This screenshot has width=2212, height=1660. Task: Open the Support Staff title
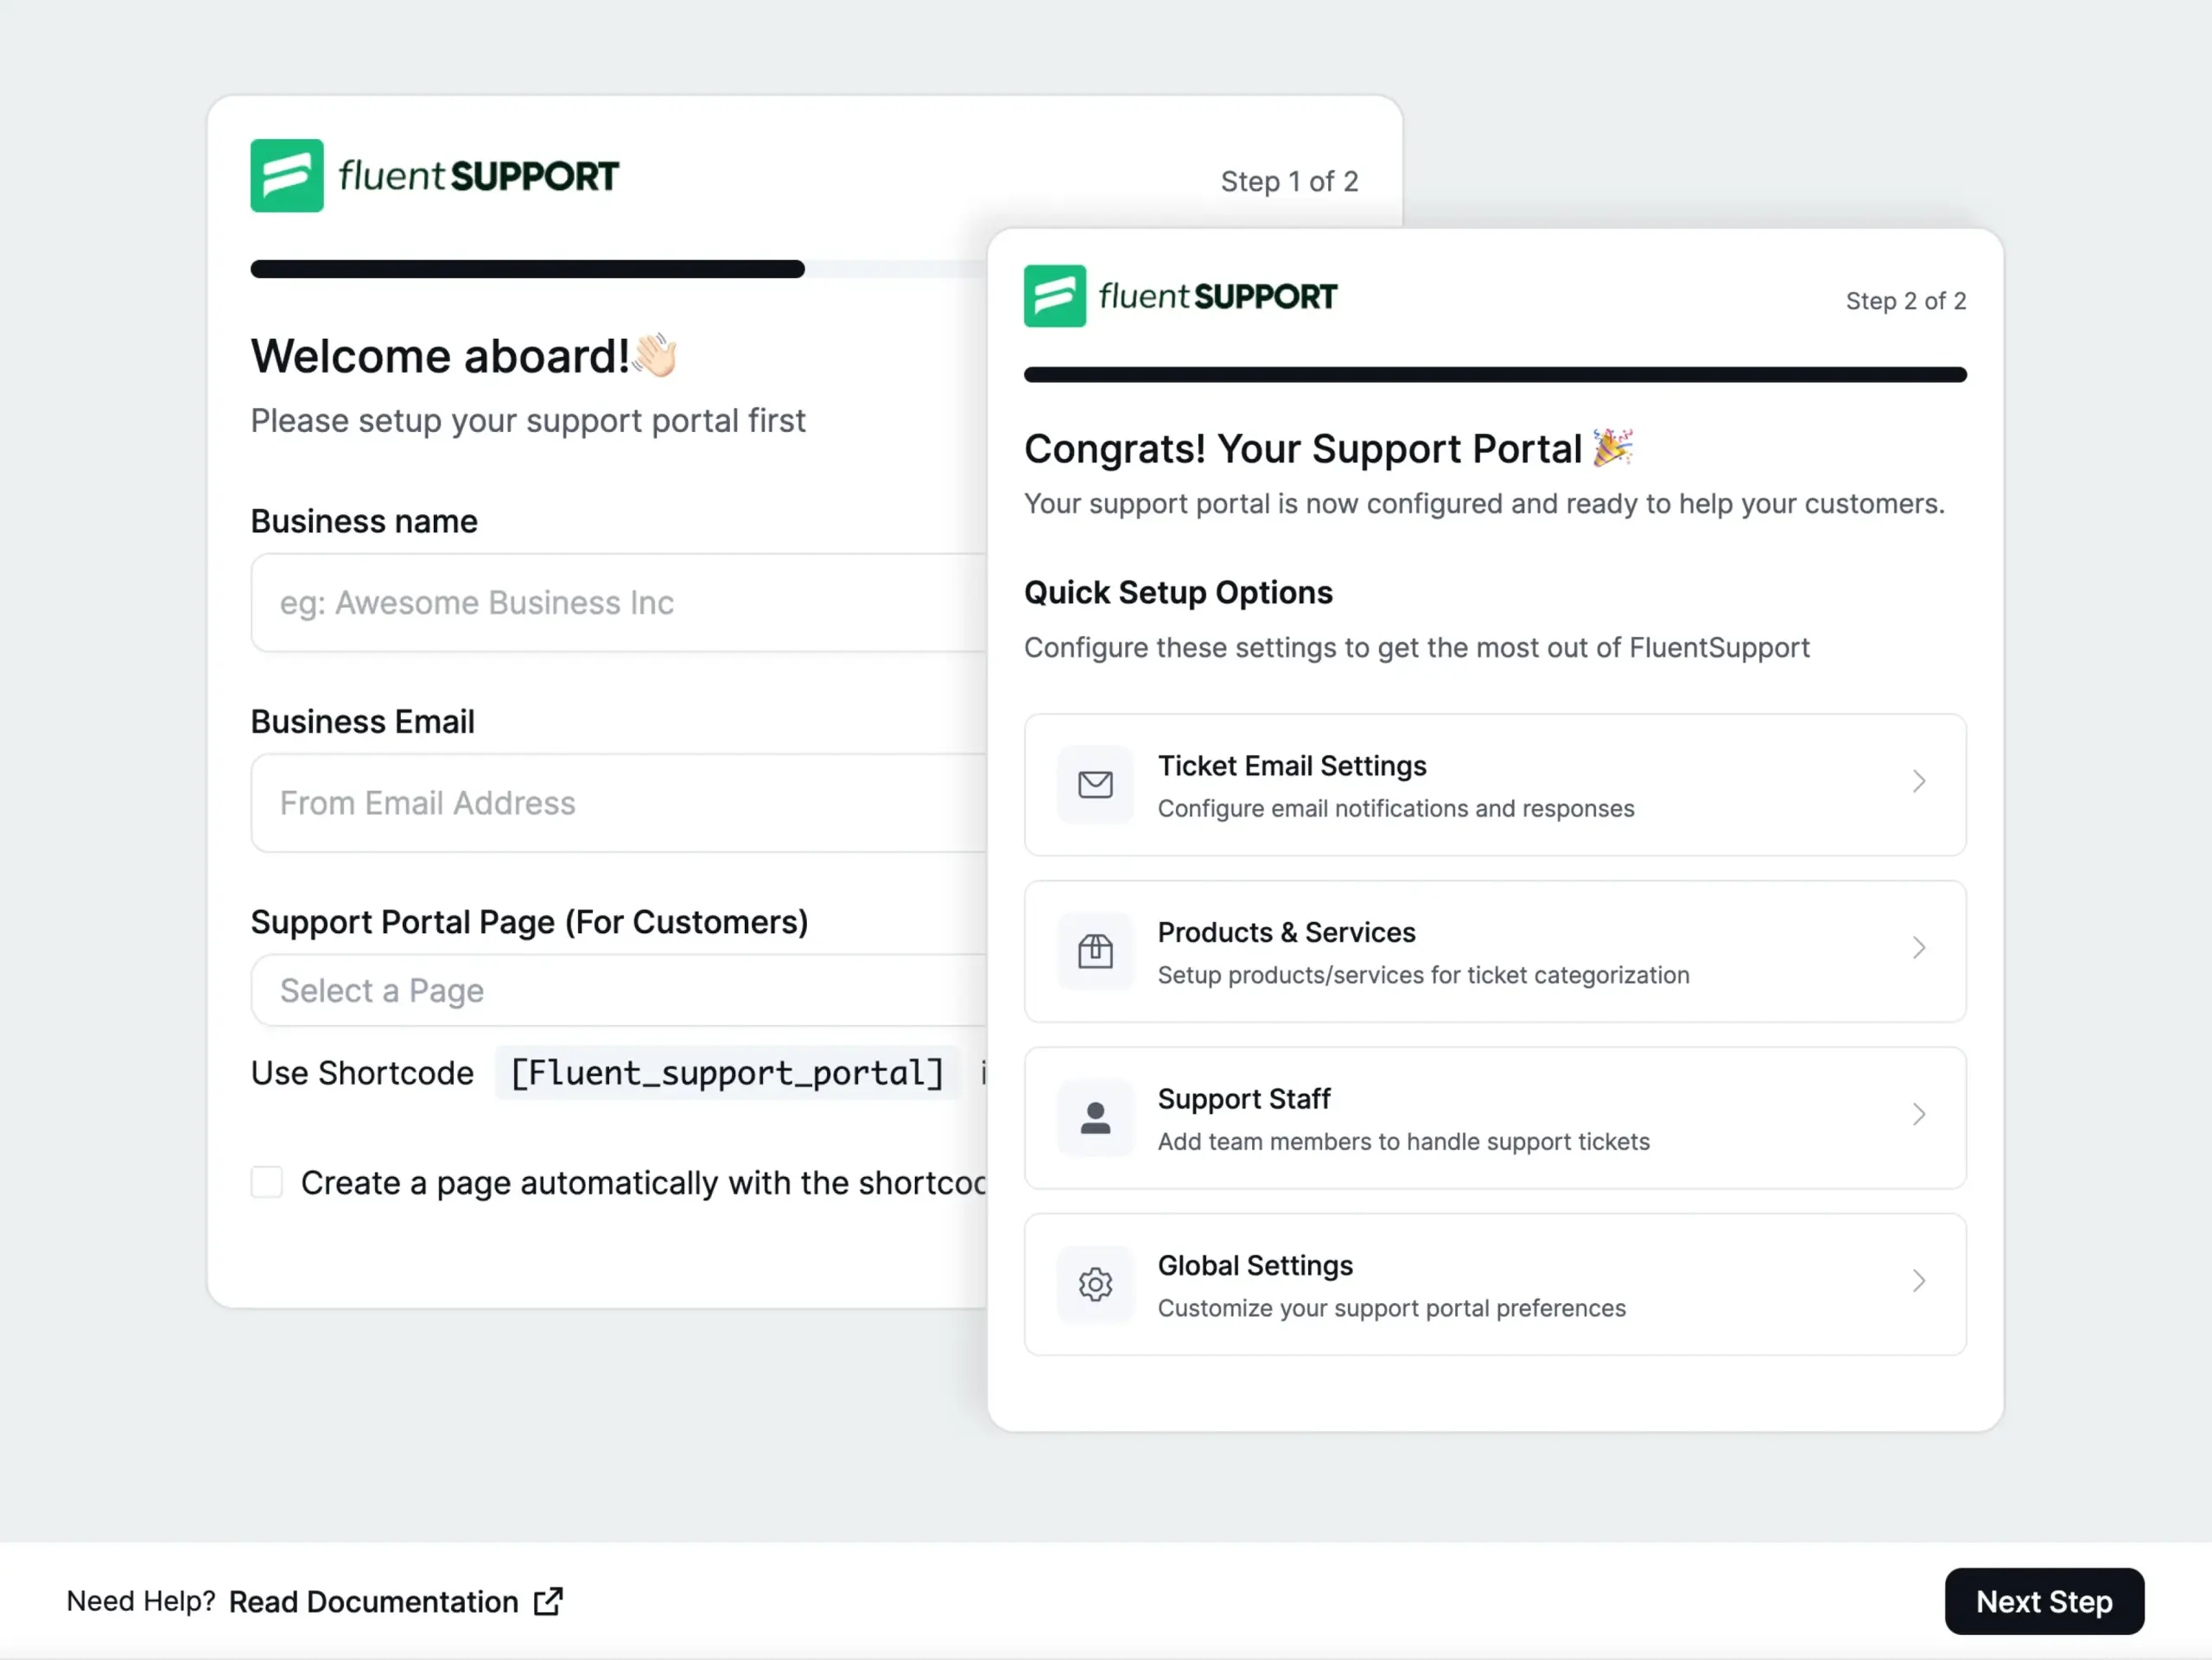point(1244,1099)
